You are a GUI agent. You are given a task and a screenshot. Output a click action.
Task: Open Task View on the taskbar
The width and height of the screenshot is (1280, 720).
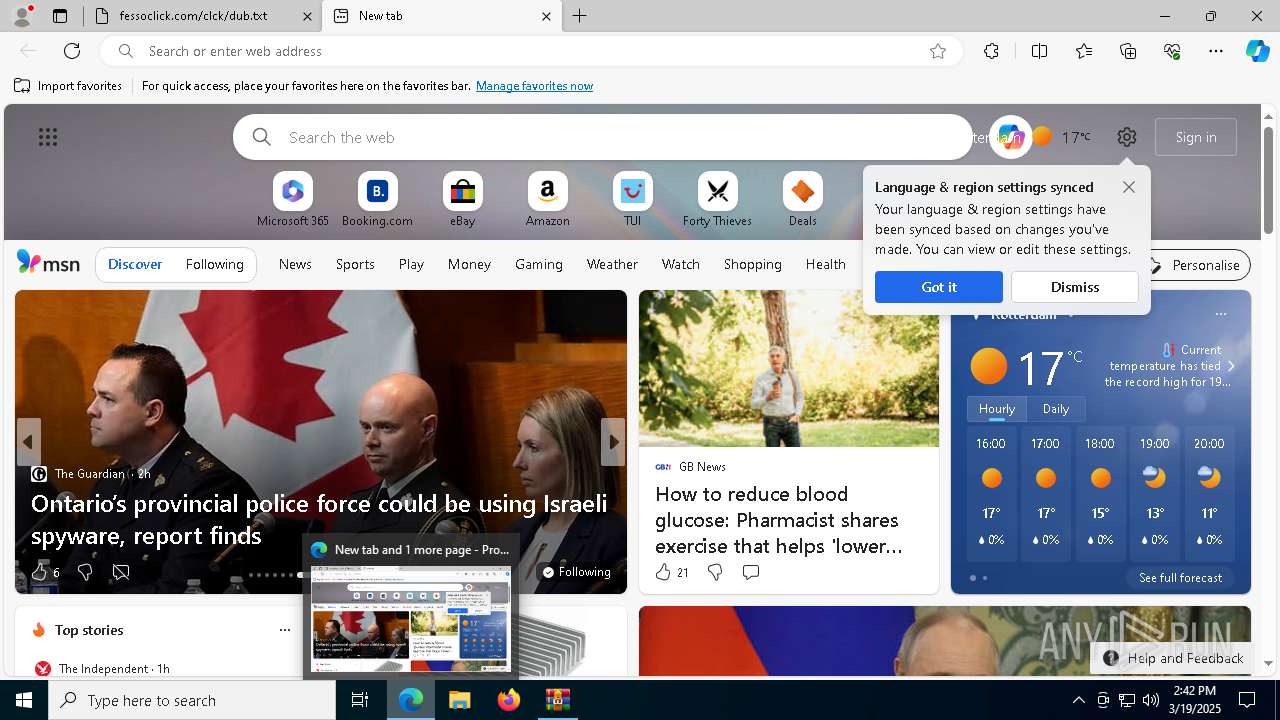(x=360, y=700)
